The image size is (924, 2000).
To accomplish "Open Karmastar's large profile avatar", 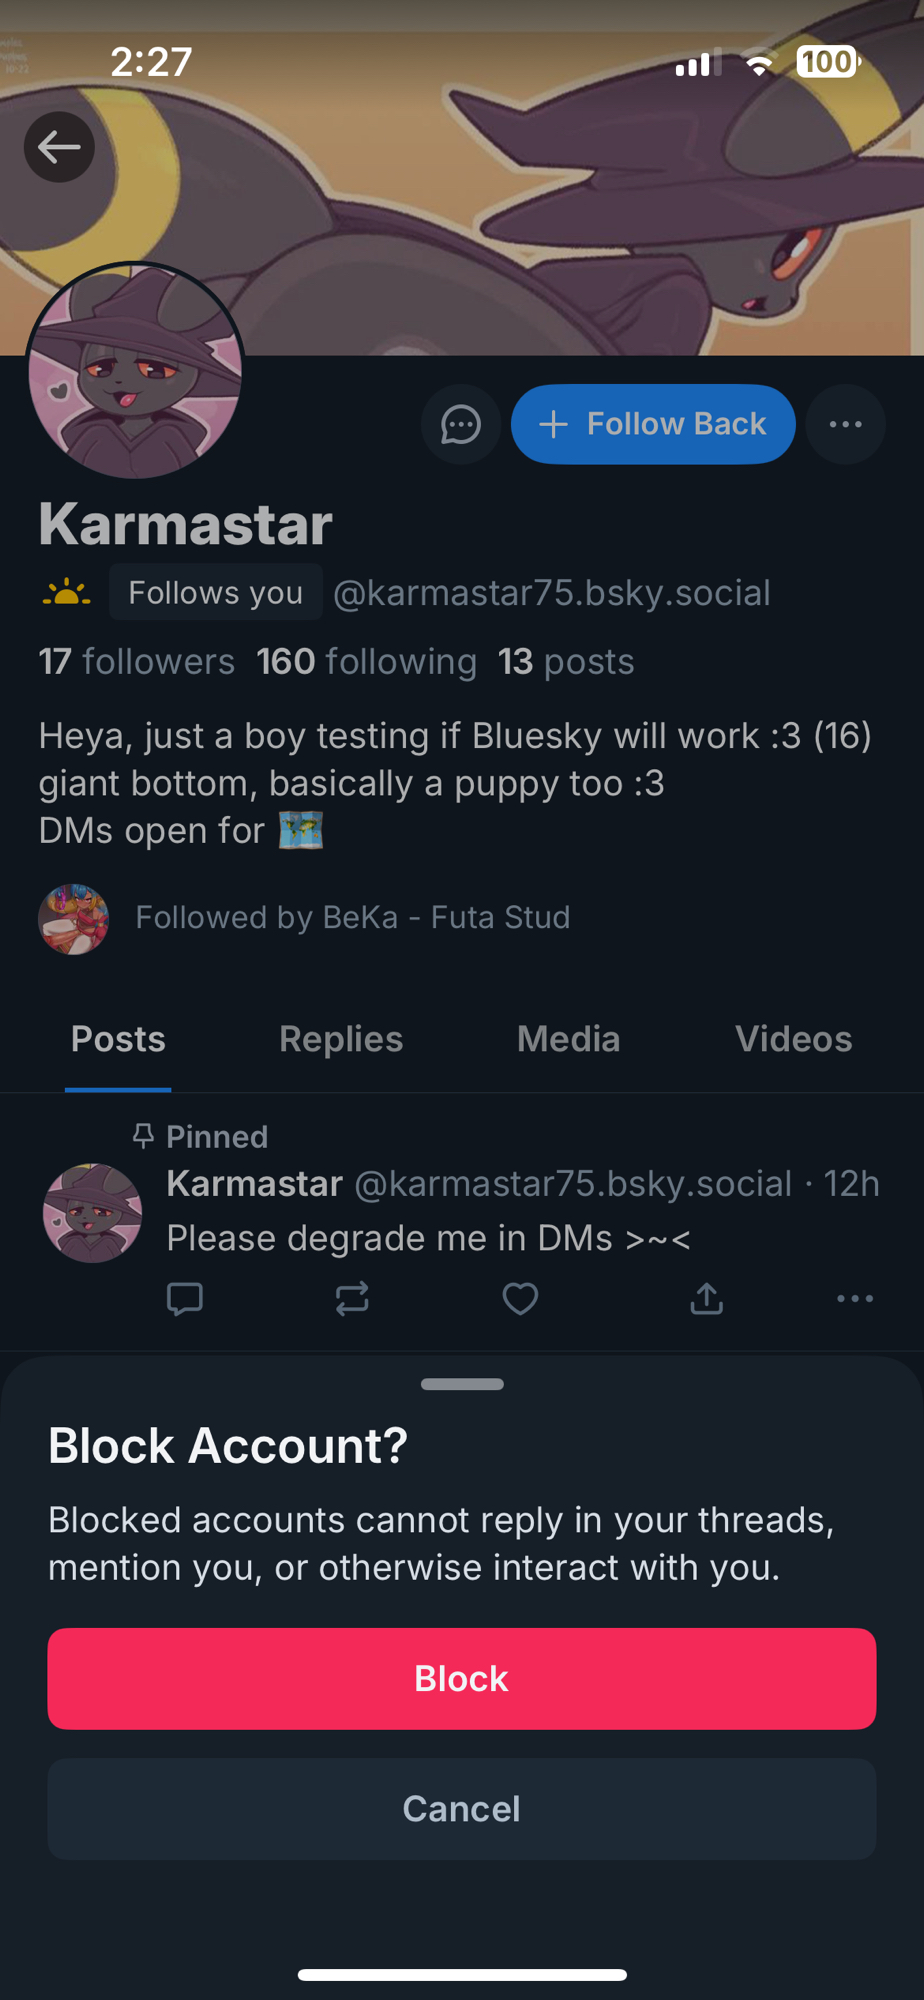I will pos(135,371).
